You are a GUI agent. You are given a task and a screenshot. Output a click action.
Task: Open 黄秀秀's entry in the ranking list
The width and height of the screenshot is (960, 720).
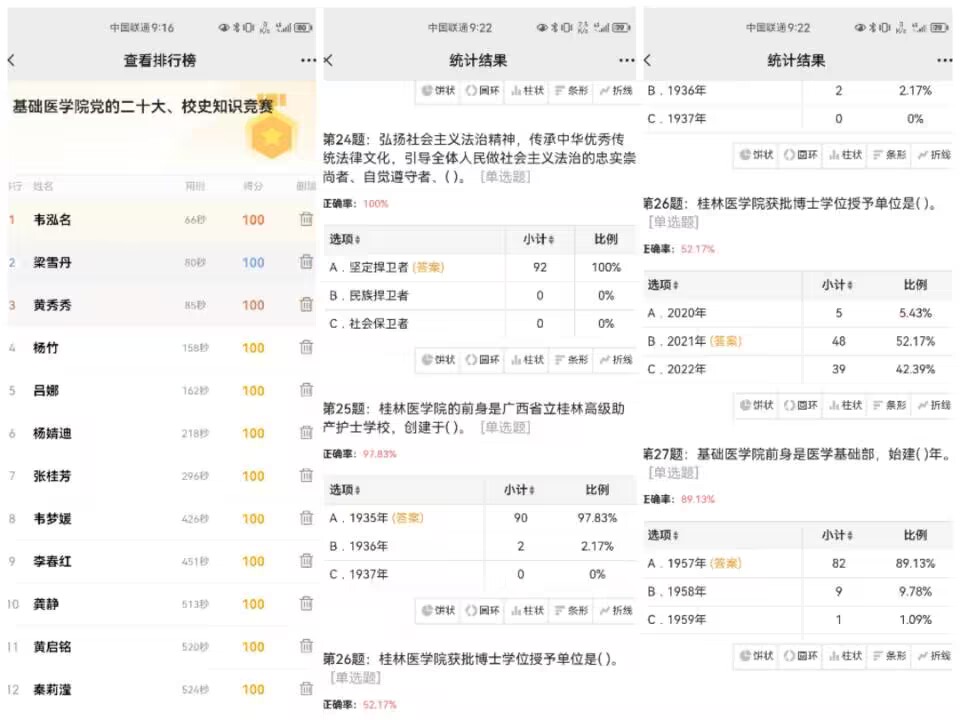click(x=52, y=305)
